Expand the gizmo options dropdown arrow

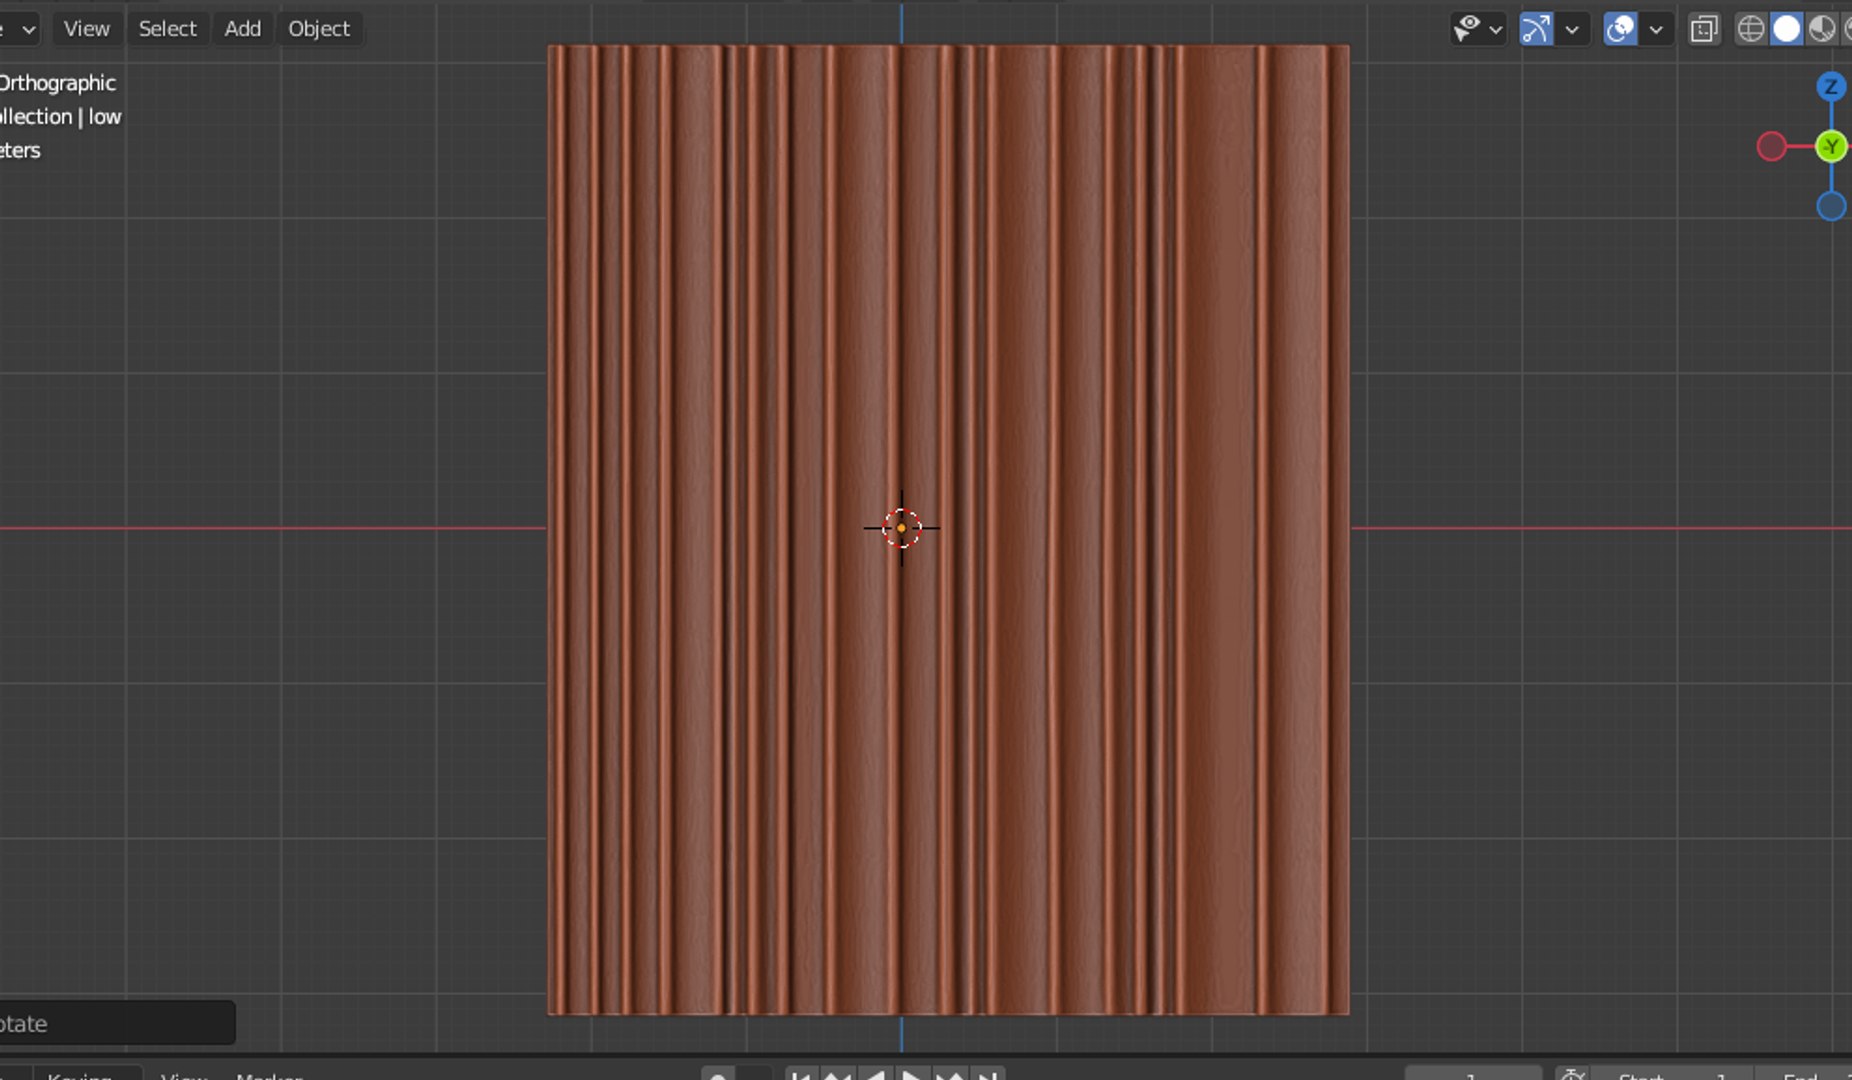(x=1572, y=29)
